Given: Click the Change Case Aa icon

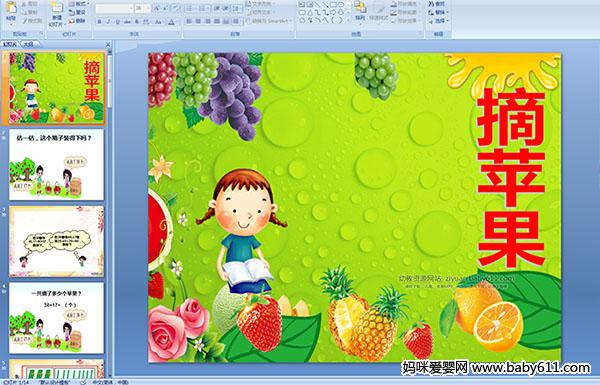Looking at the screenshot, I should (x=158, y=22).
